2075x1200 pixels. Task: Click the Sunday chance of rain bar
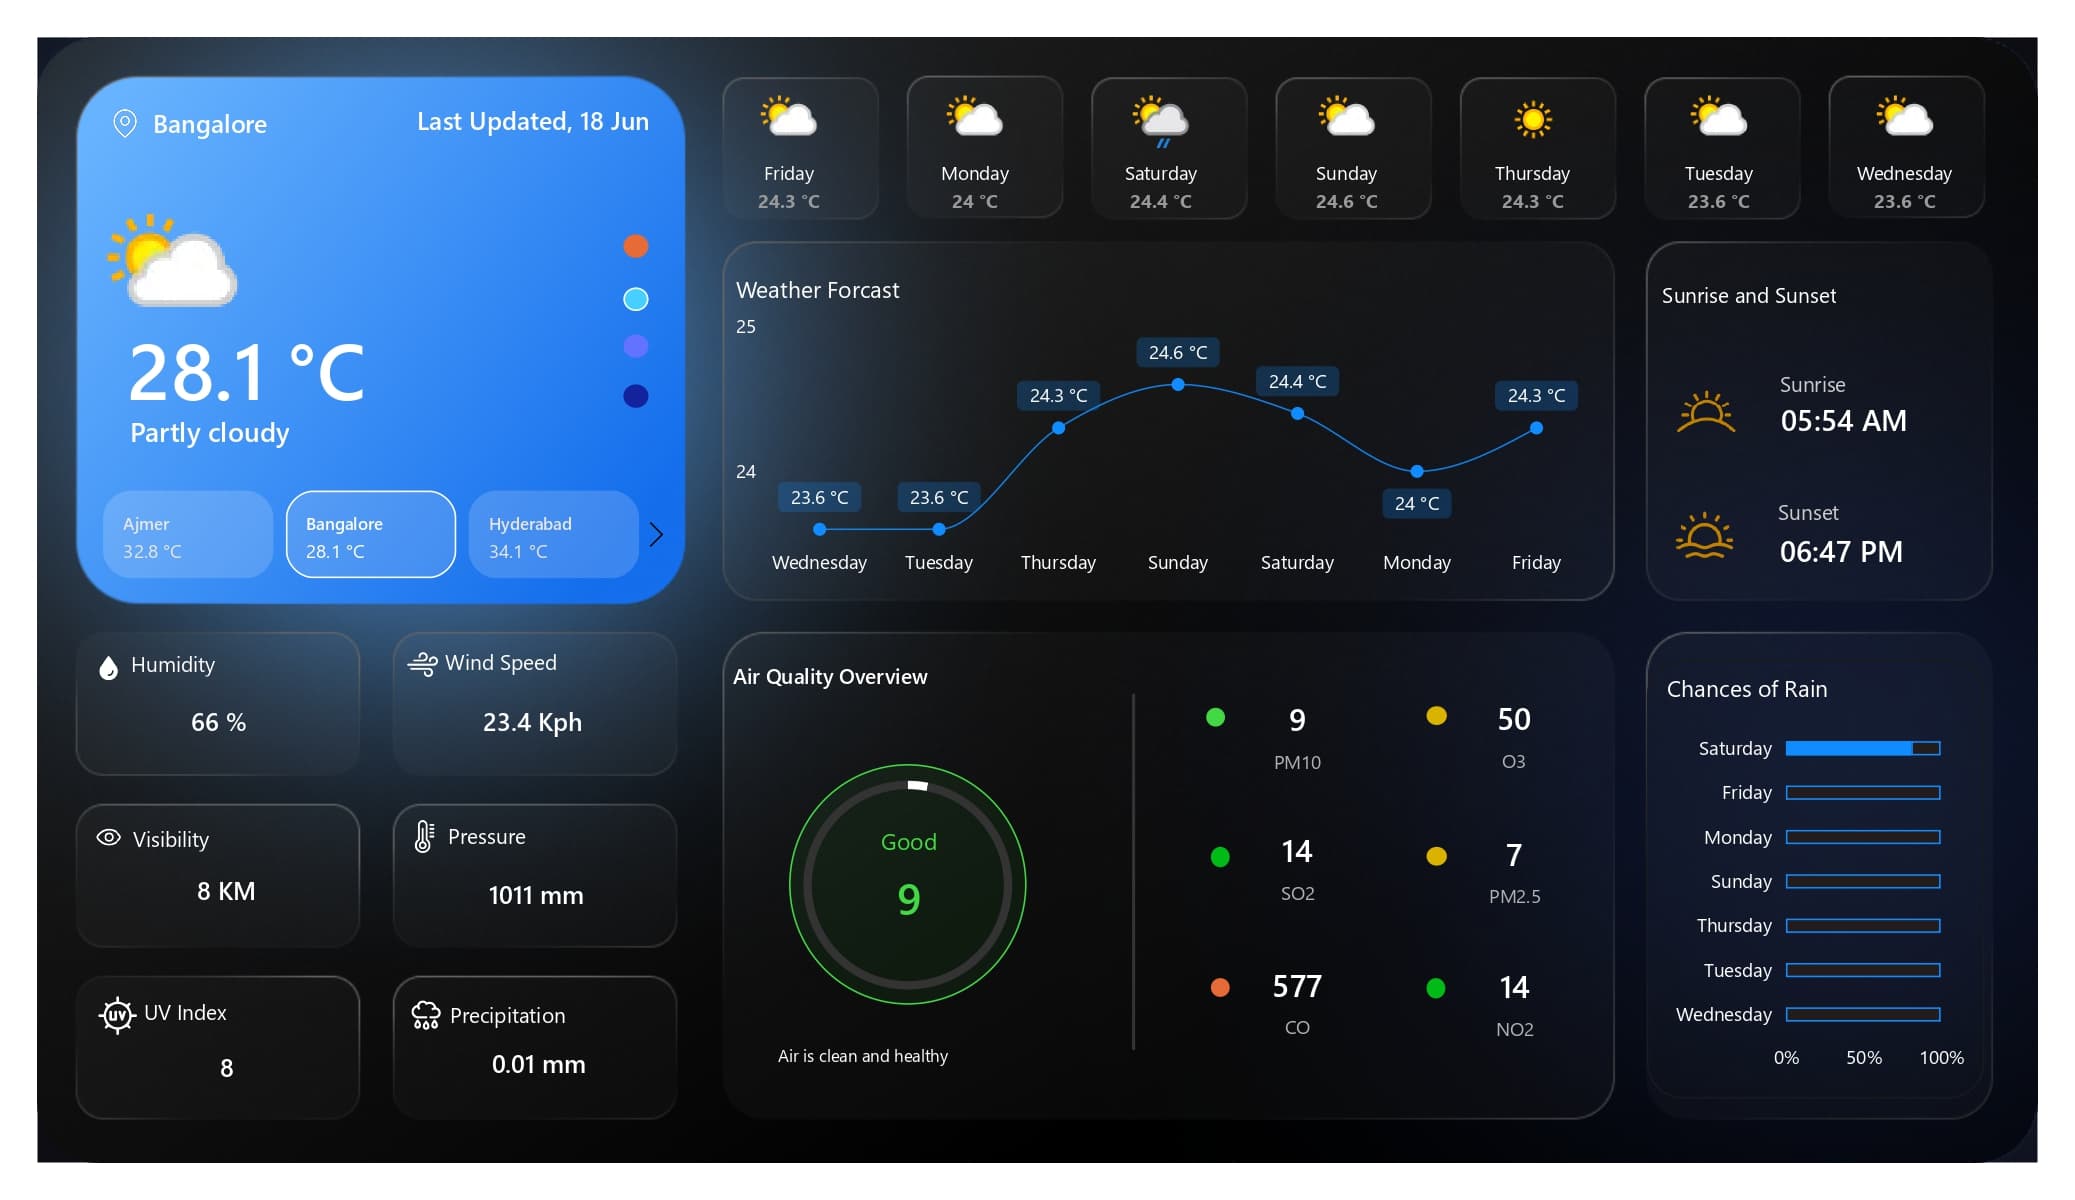coord(1863,881)
